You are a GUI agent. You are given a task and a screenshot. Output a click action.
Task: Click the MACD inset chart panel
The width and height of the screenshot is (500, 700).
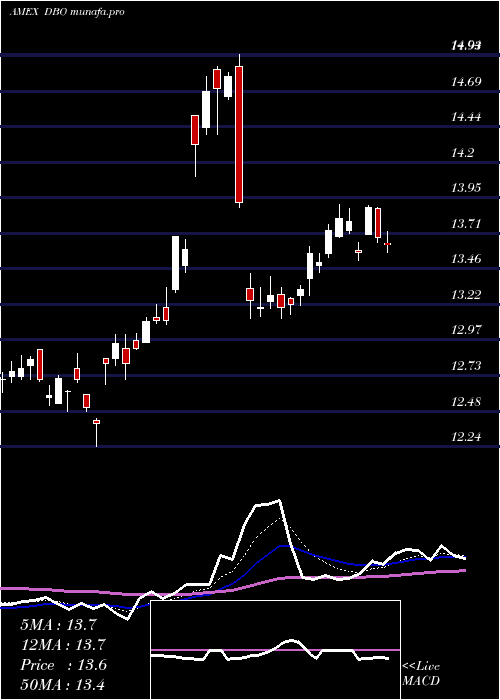click(x=275, y=650)
